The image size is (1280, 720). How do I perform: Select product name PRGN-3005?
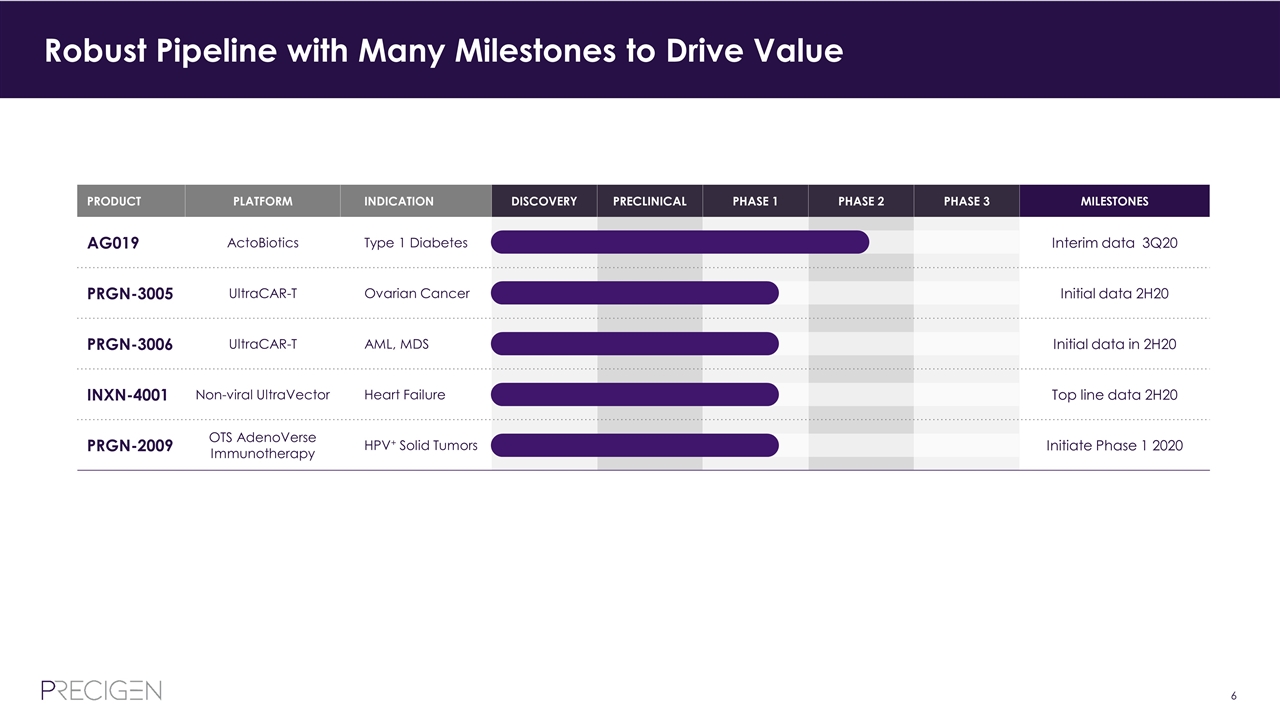click(x=130, y=294)
